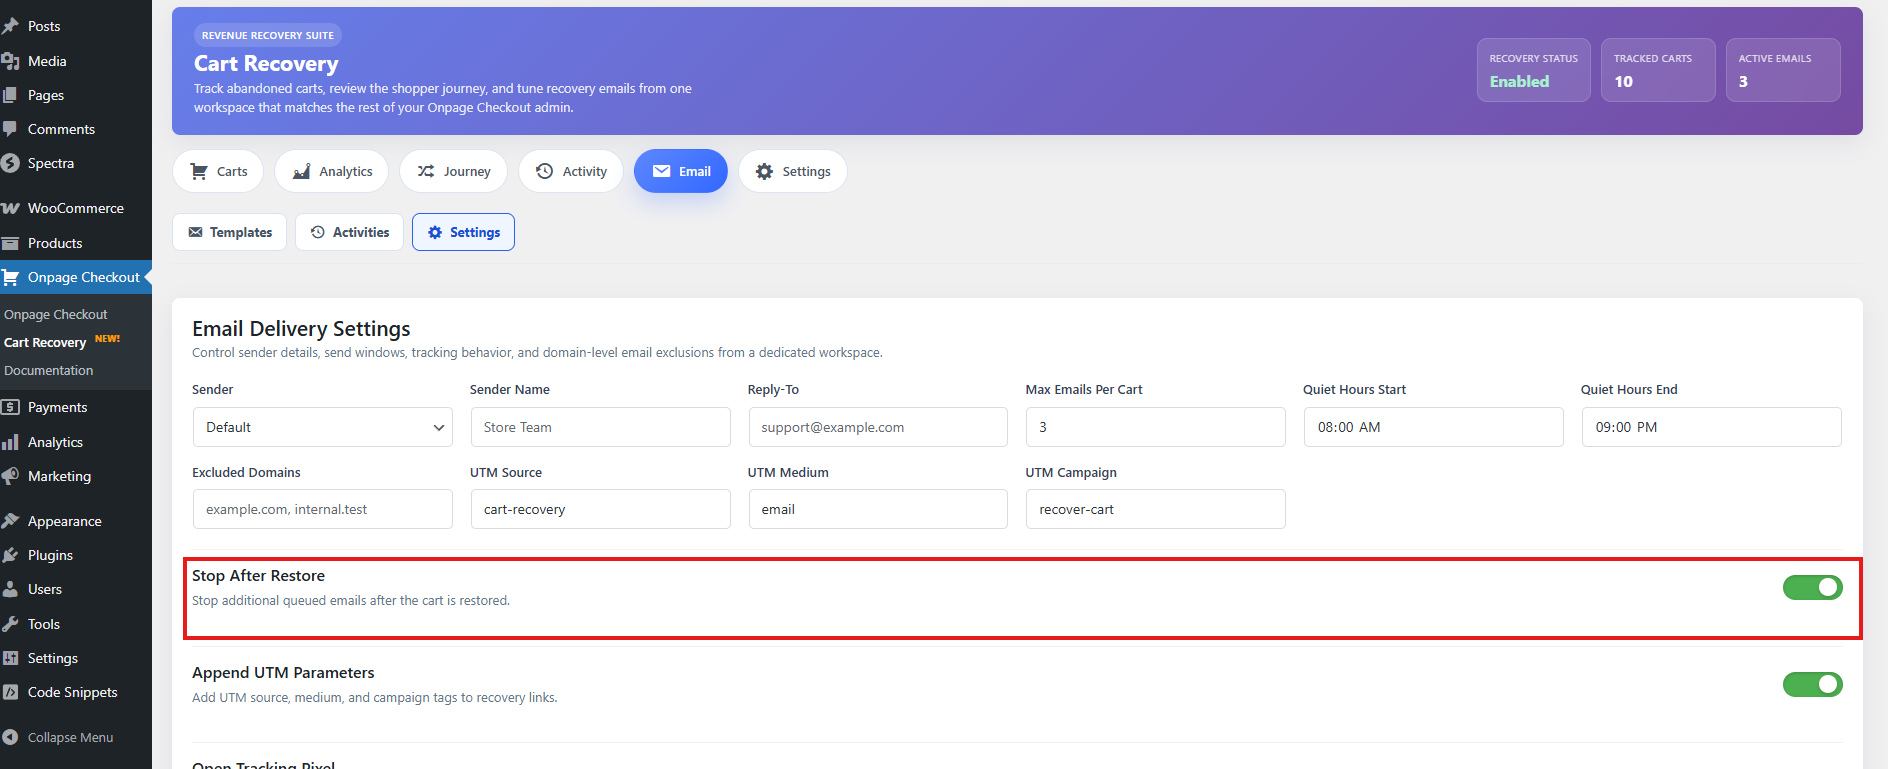Viewport: 1888px width, 769px height.
Task: Click the clock icon on Activity tab
Action: tap(545, 171)
